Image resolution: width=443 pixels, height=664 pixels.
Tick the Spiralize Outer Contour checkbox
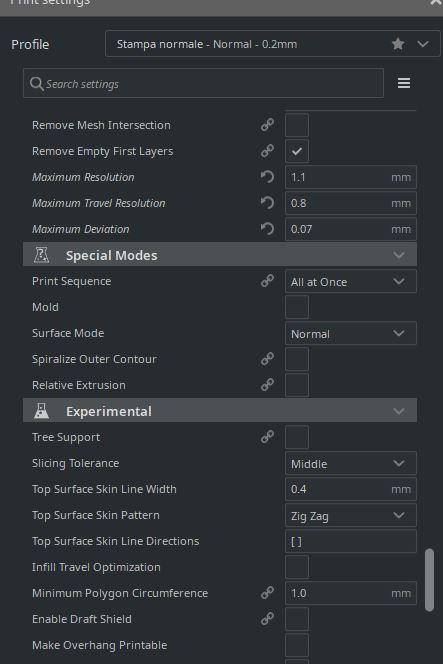click(x=297, y=359)
